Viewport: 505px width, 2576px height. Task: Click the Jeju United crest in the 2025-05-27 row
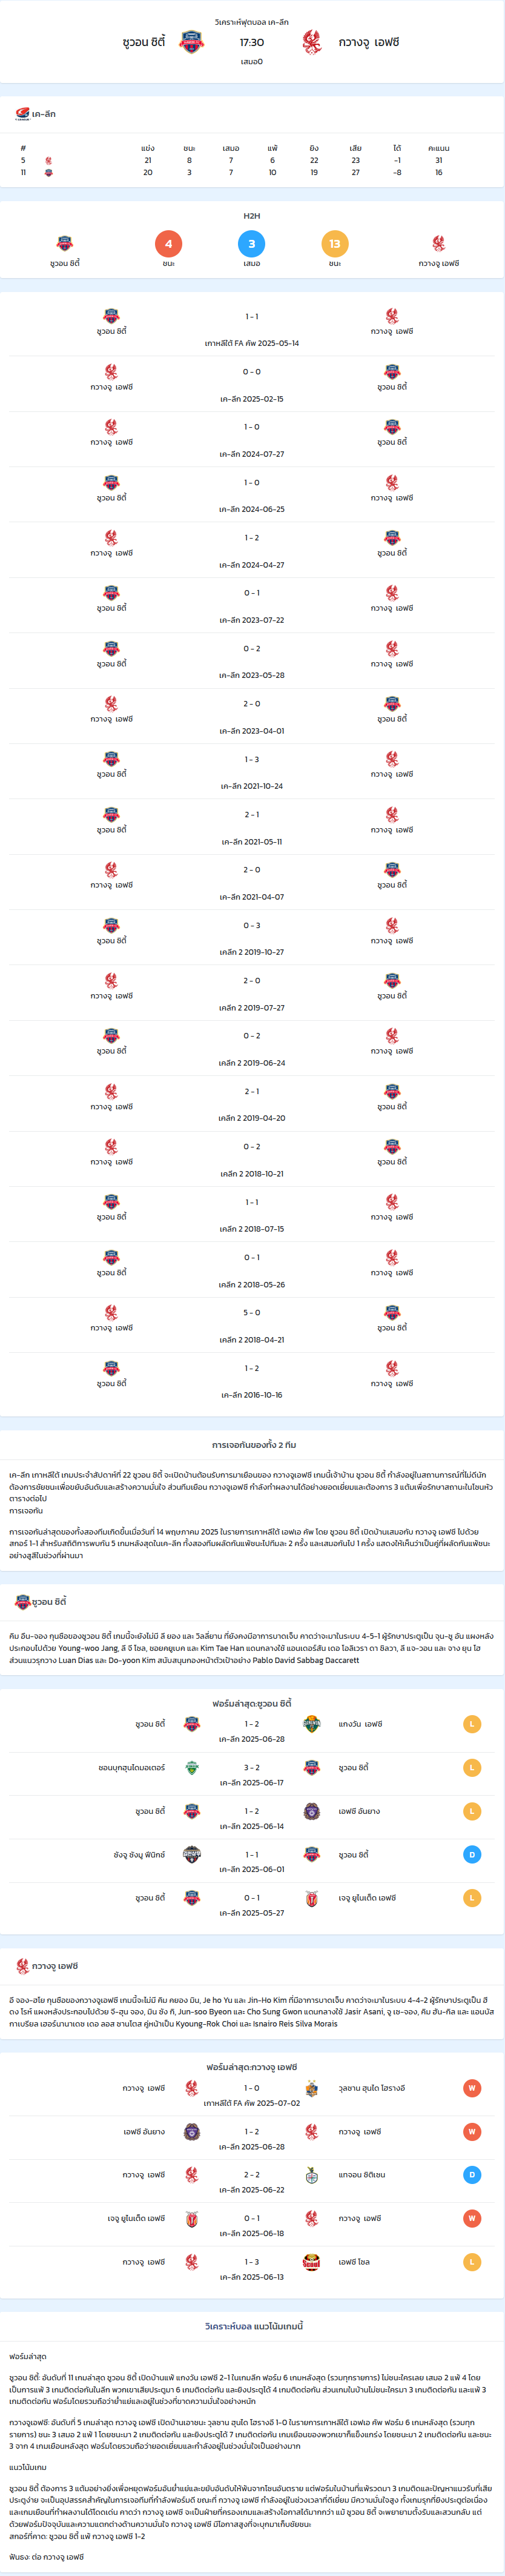click(312, 1898)
